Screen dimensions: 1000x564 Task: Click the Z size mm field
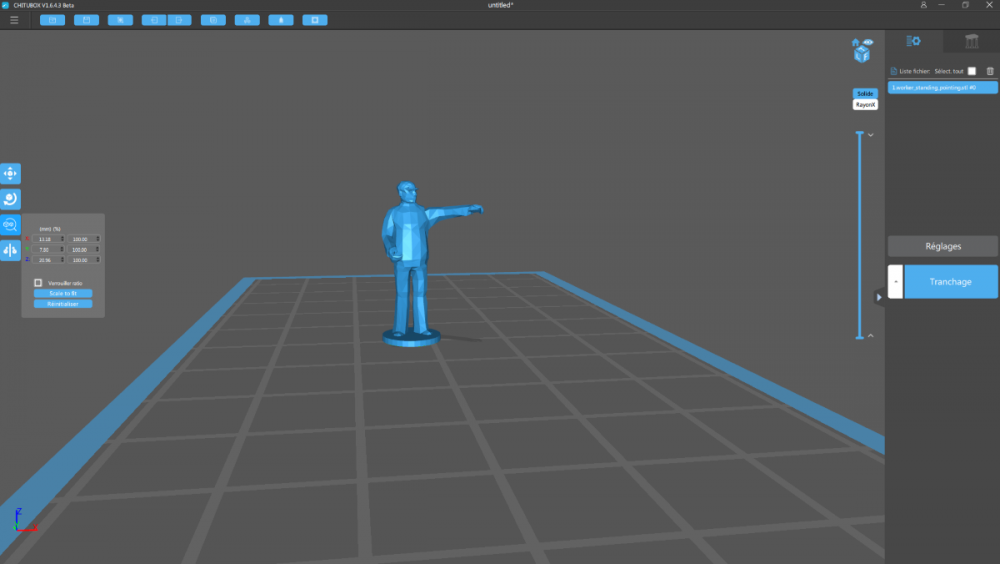(46, 260)
